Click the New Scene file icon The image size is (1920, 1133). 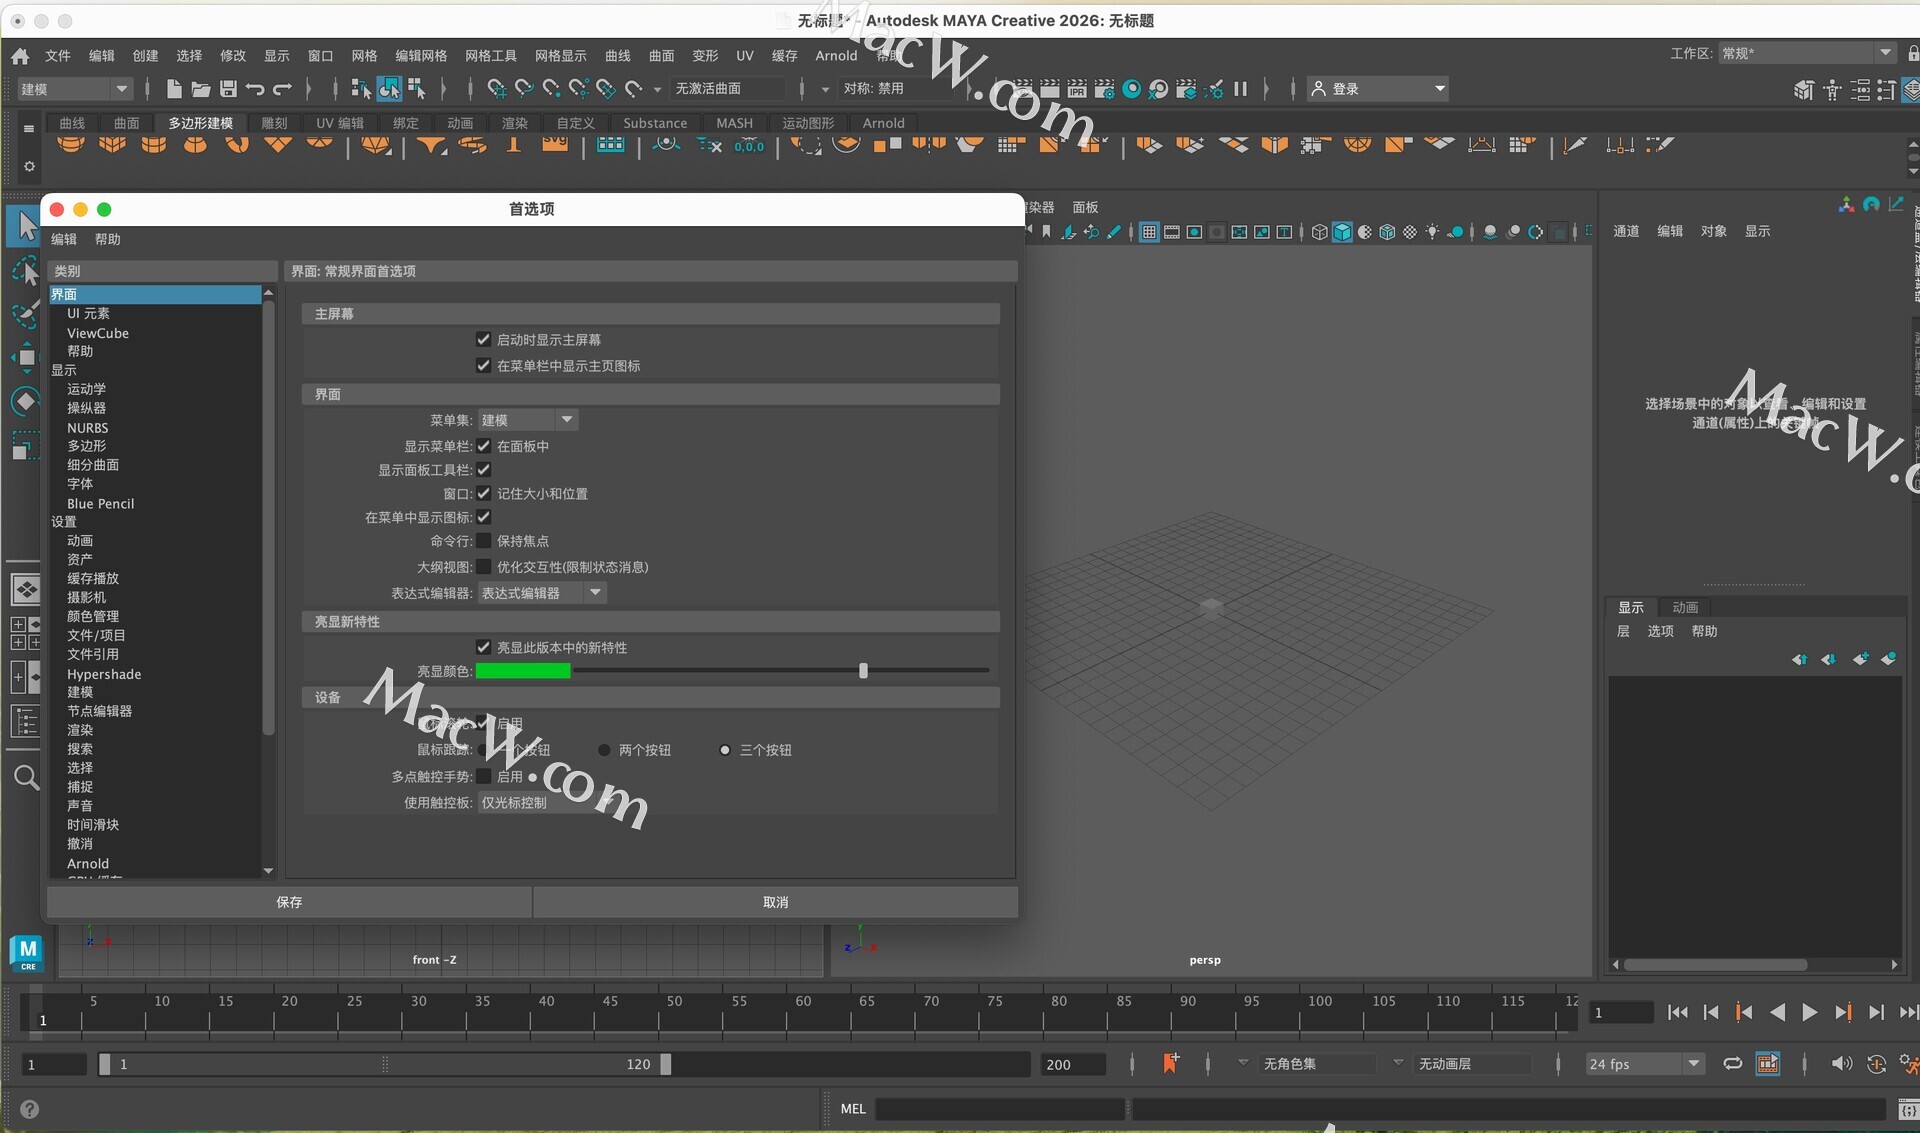tap(173, 89)
